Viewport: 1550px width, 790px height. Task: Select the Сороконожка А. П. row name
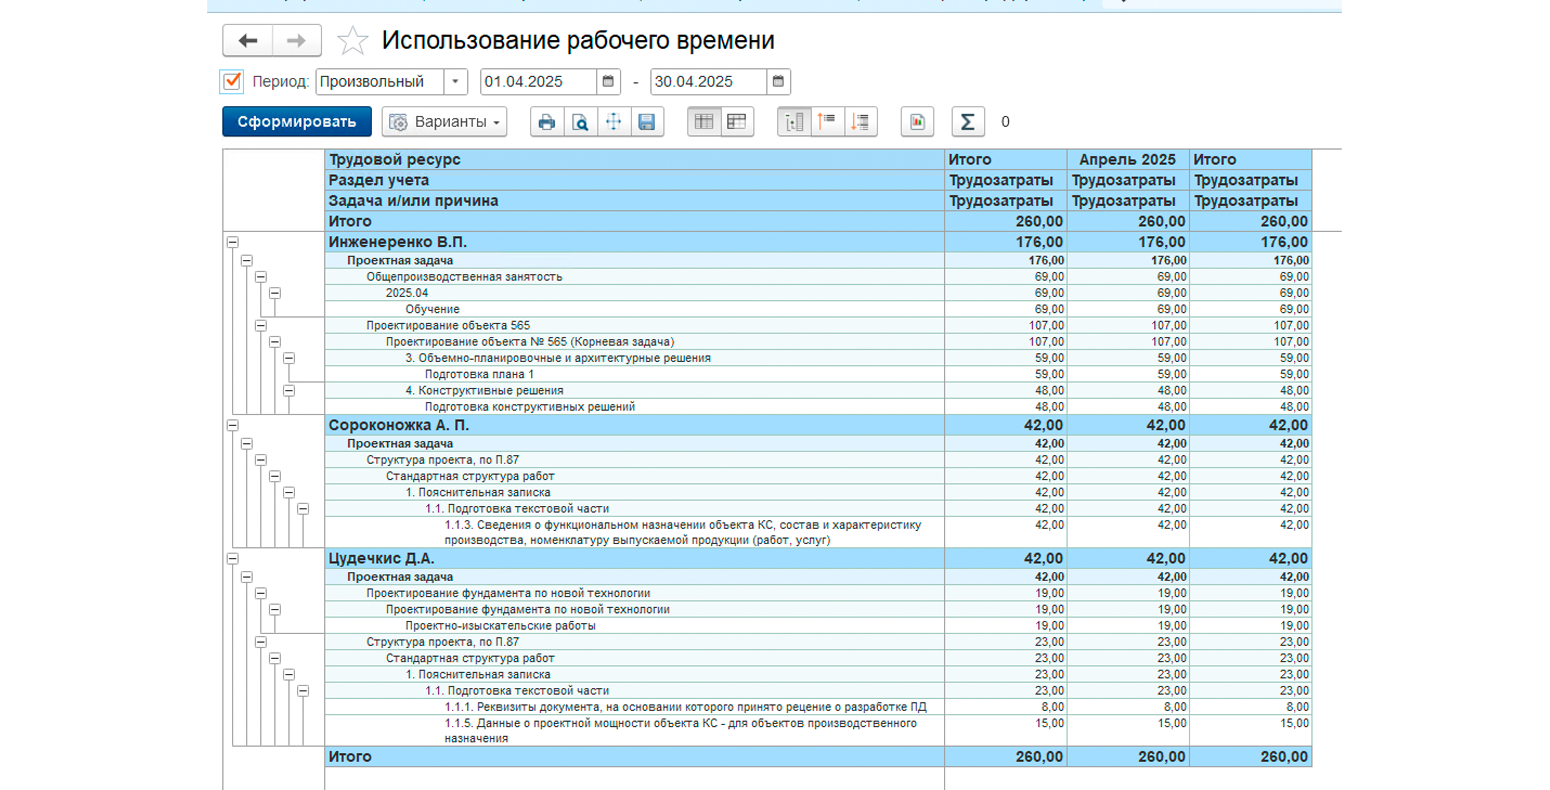tap(398, 425)
